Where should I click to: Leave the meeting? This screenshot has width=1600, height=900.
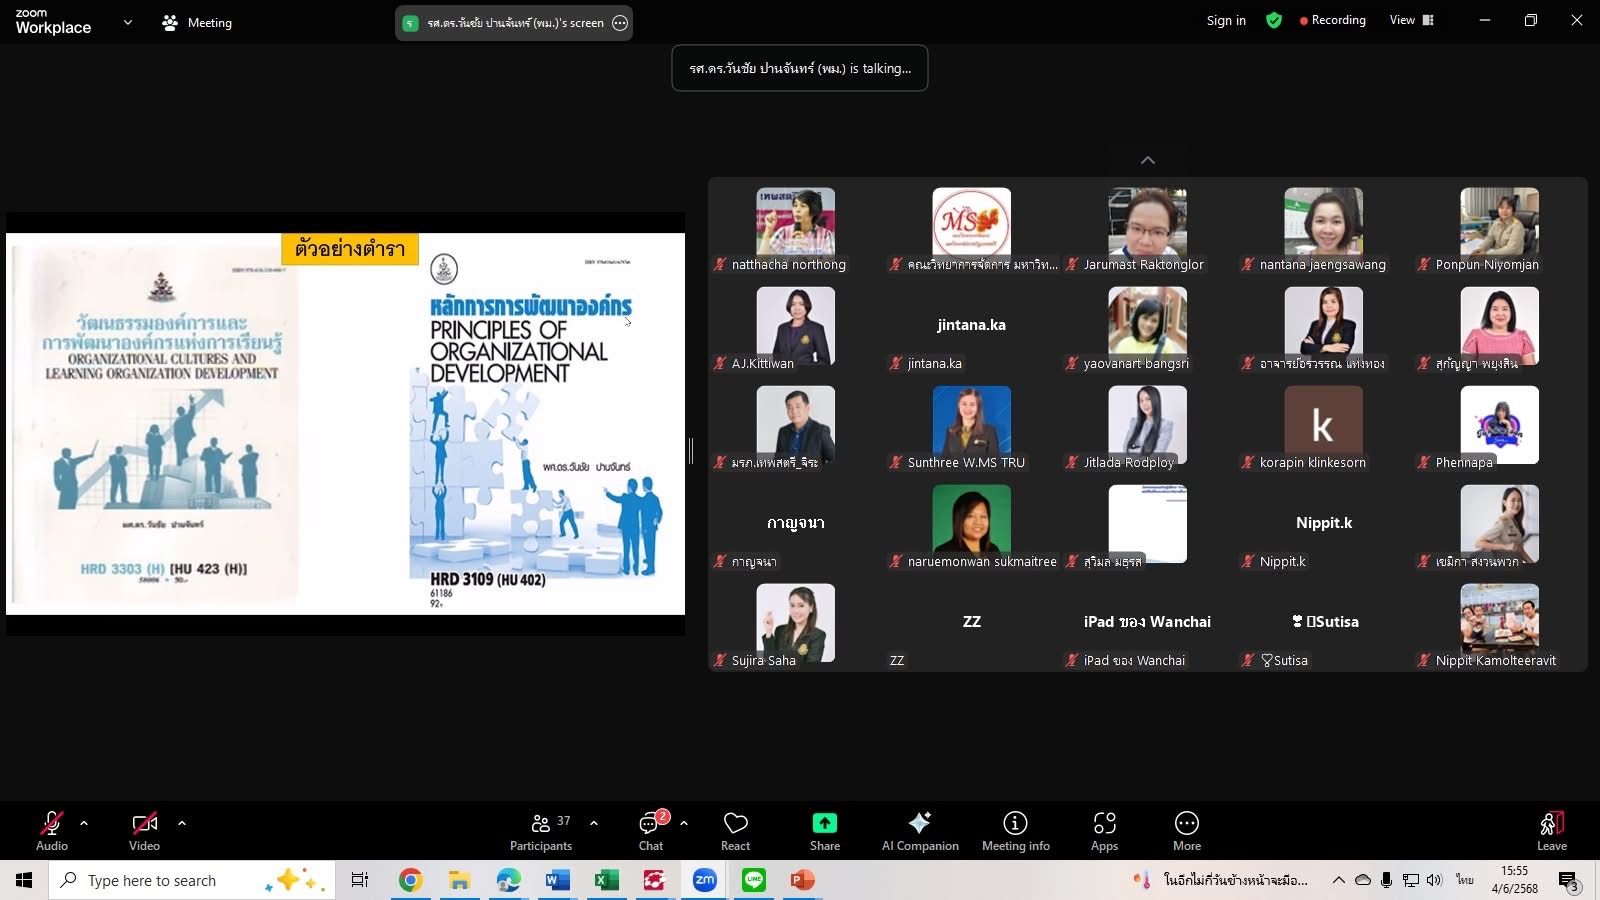pos(1551,830)
